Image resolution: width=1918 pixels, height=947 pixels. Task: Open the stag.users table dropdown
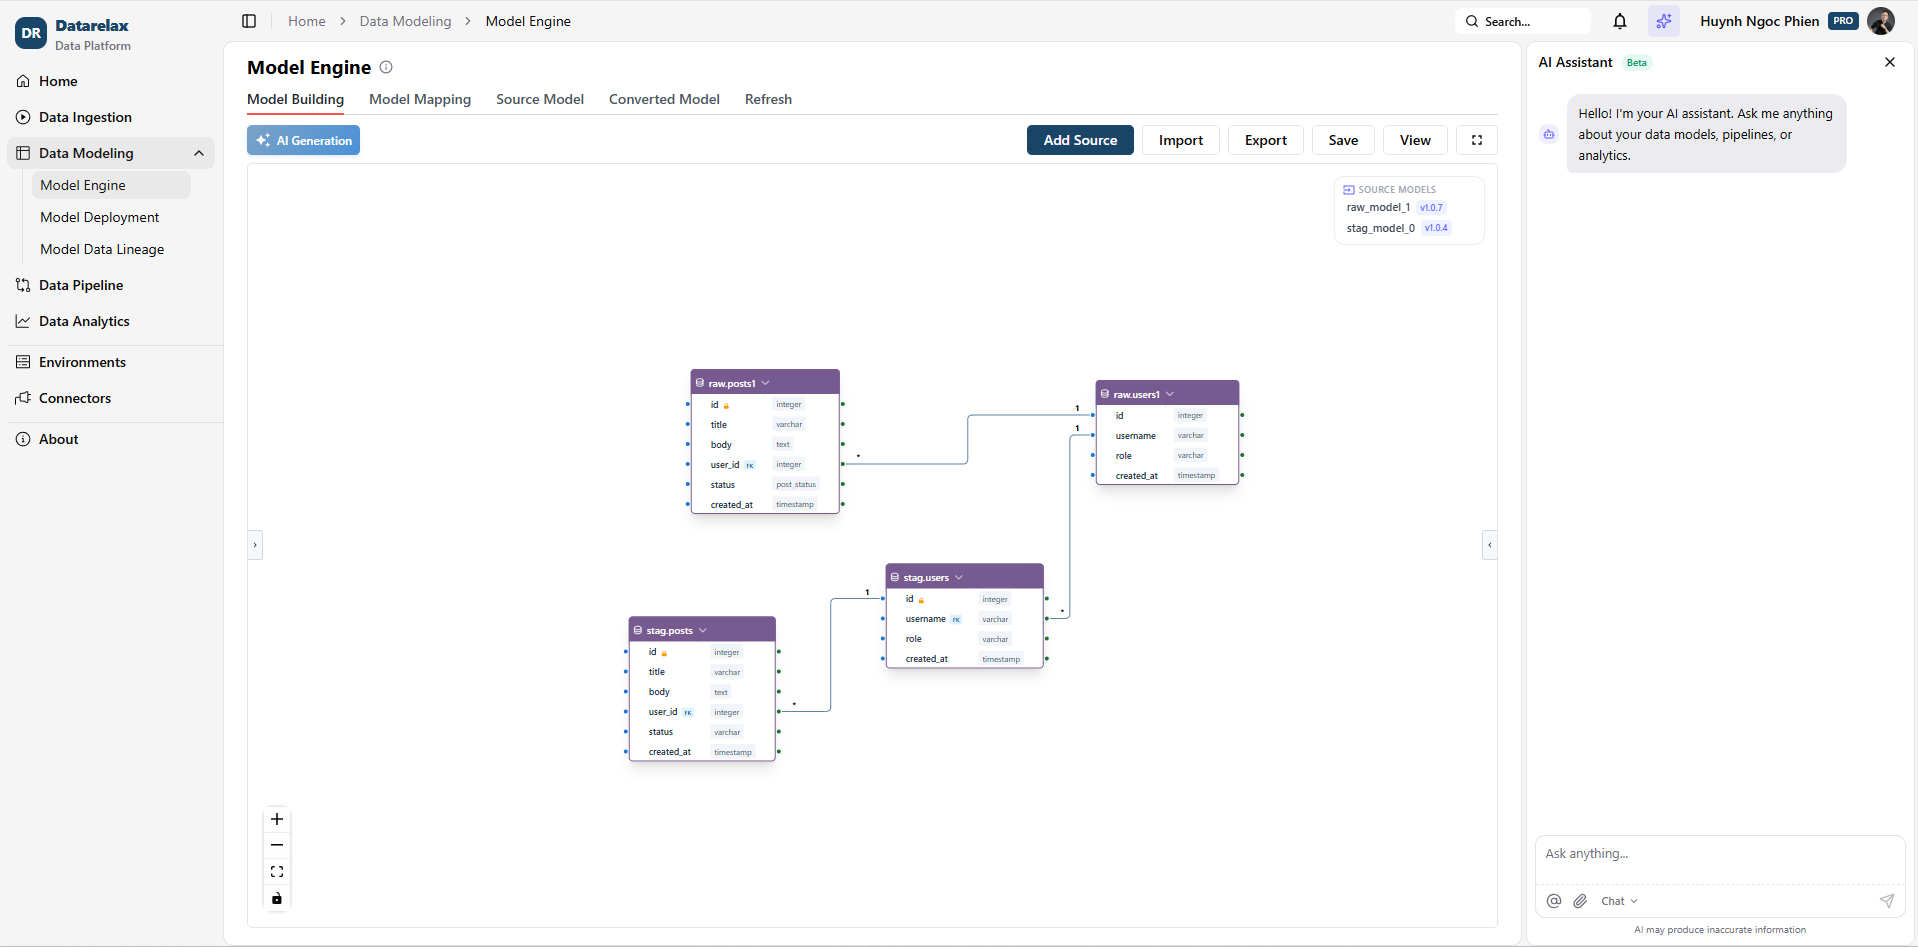[x=958, y=577]
